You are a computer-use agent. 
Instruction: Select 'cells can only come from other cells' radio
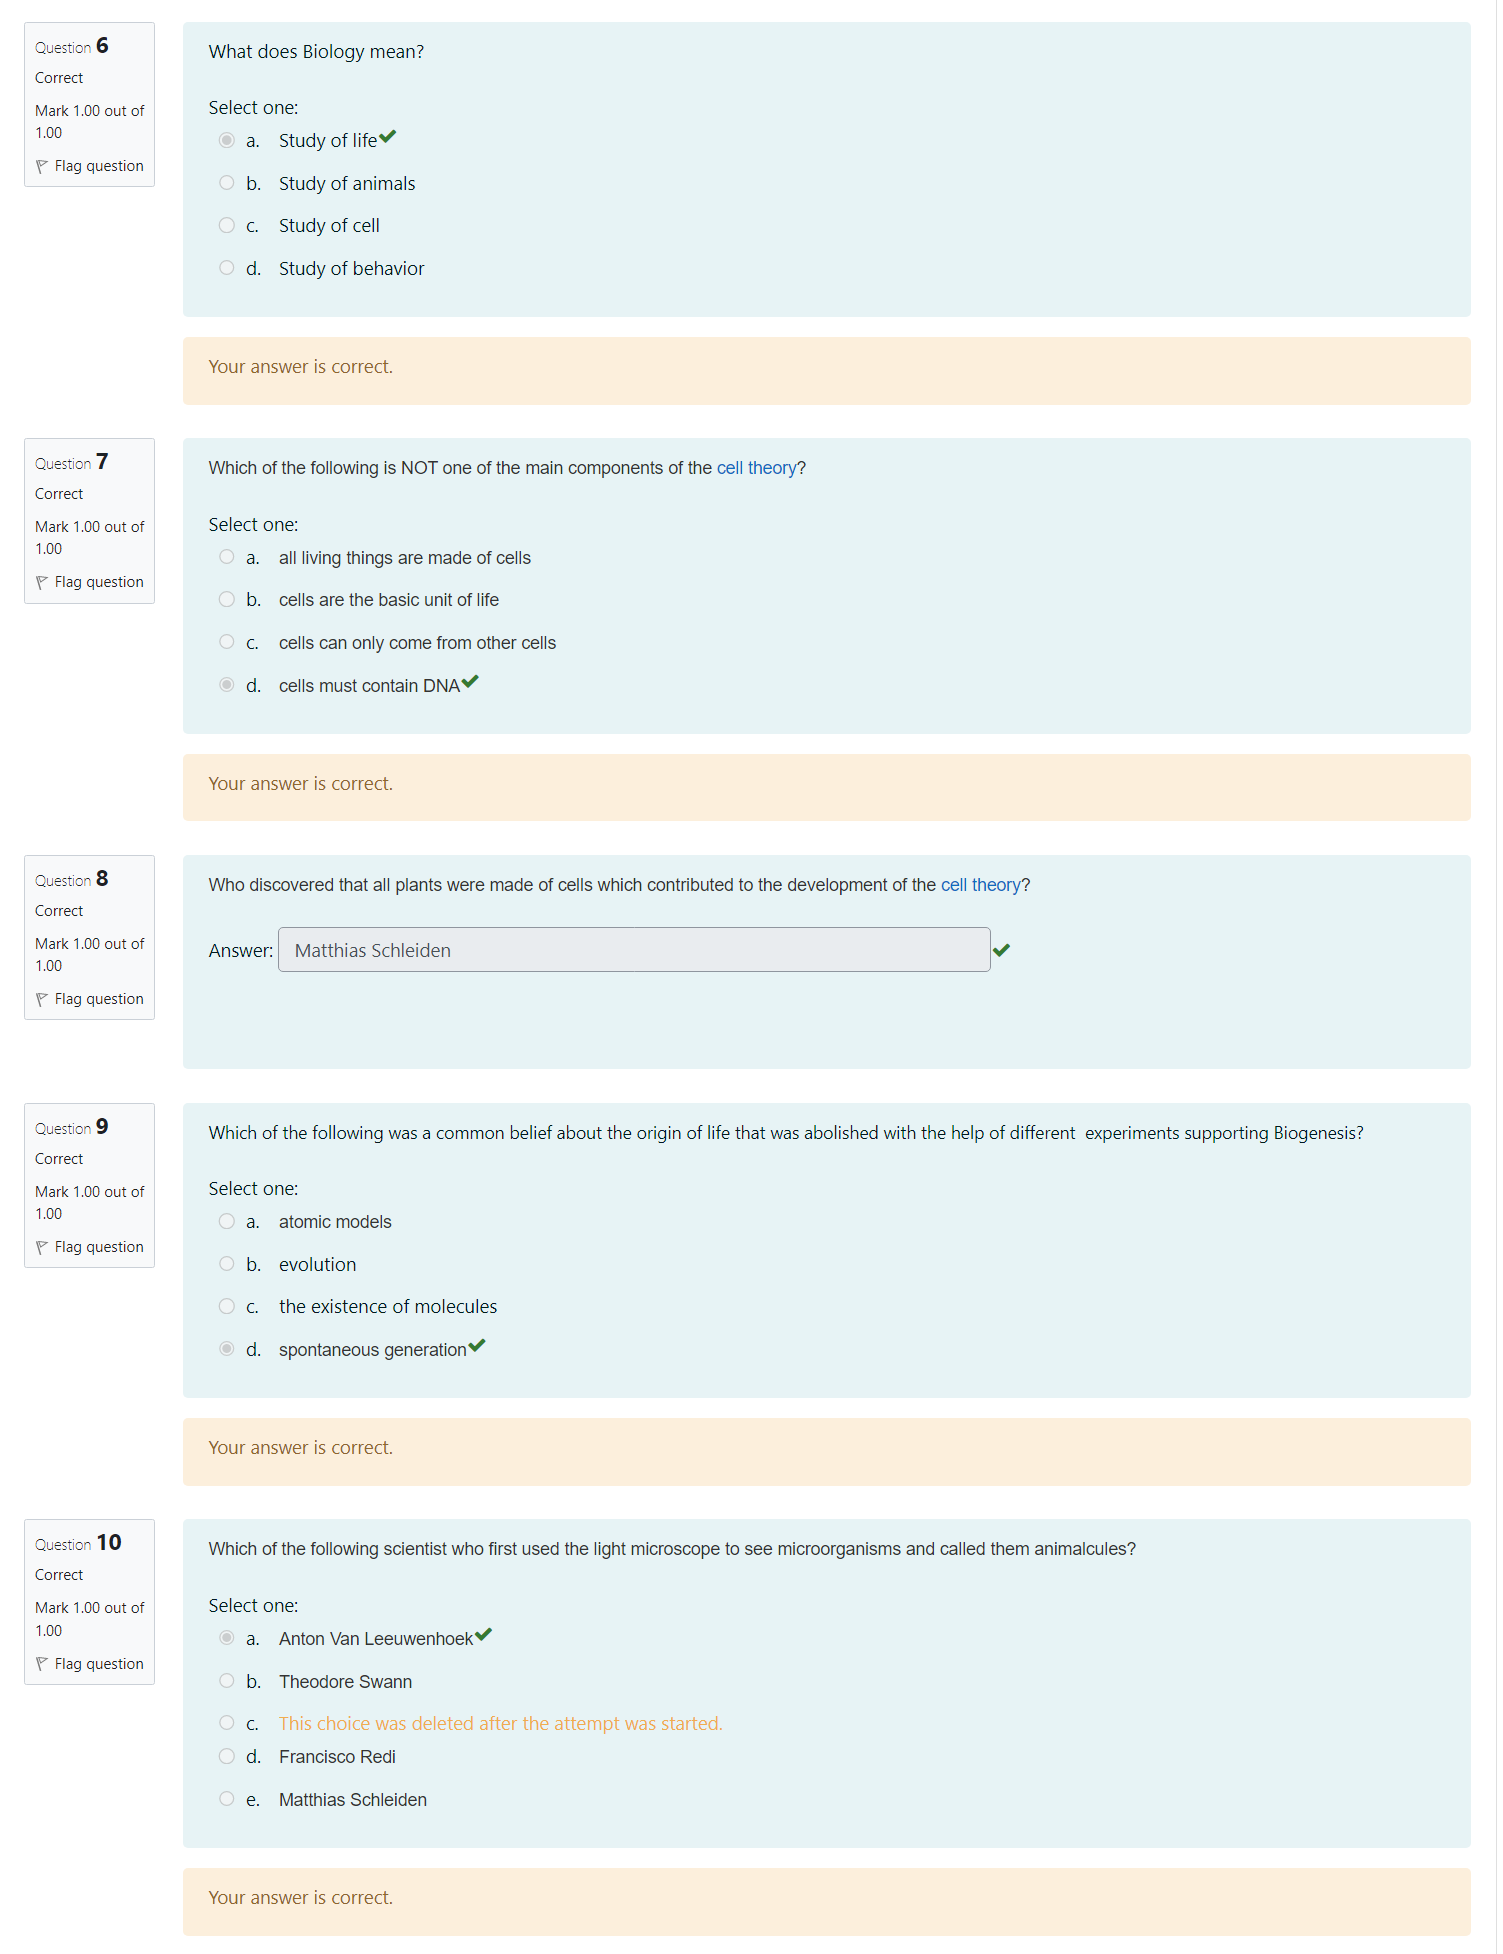227,642
